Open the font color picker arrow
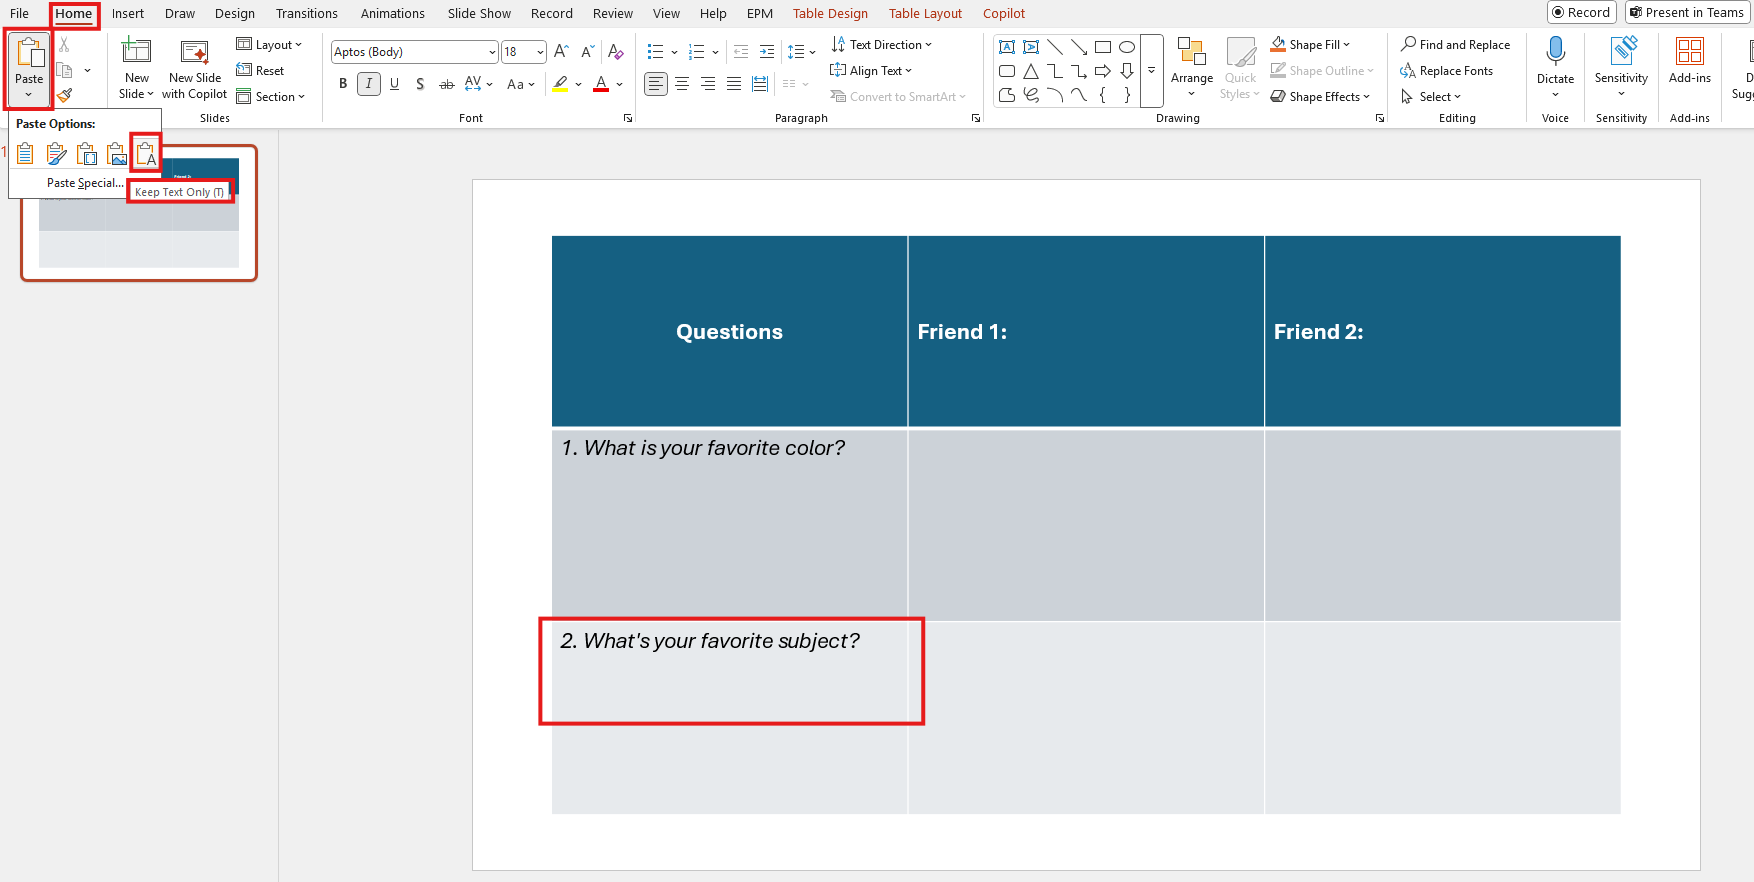The height and width of the screenshot is (882, 1754). click(620, 84)
